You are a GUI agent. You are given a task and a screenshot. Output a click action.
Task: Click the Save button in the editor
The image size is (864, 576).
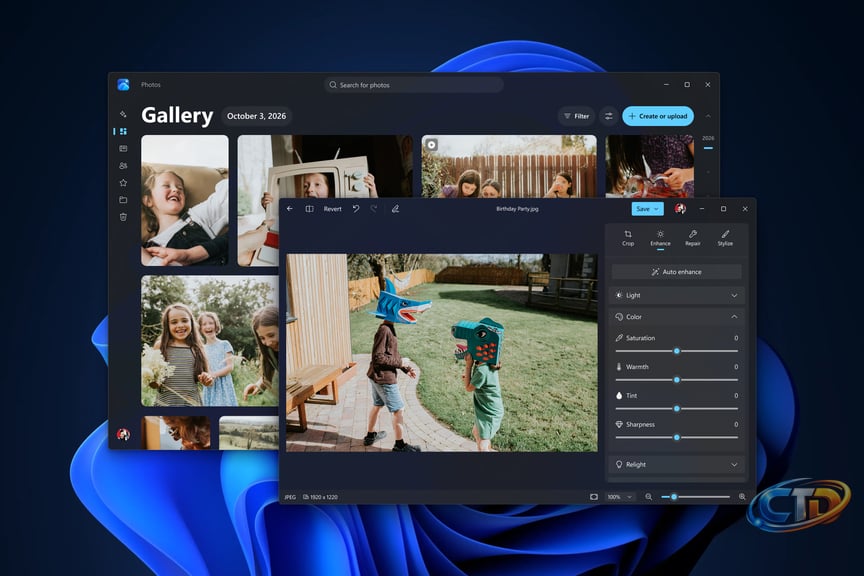tap(642, 209)
